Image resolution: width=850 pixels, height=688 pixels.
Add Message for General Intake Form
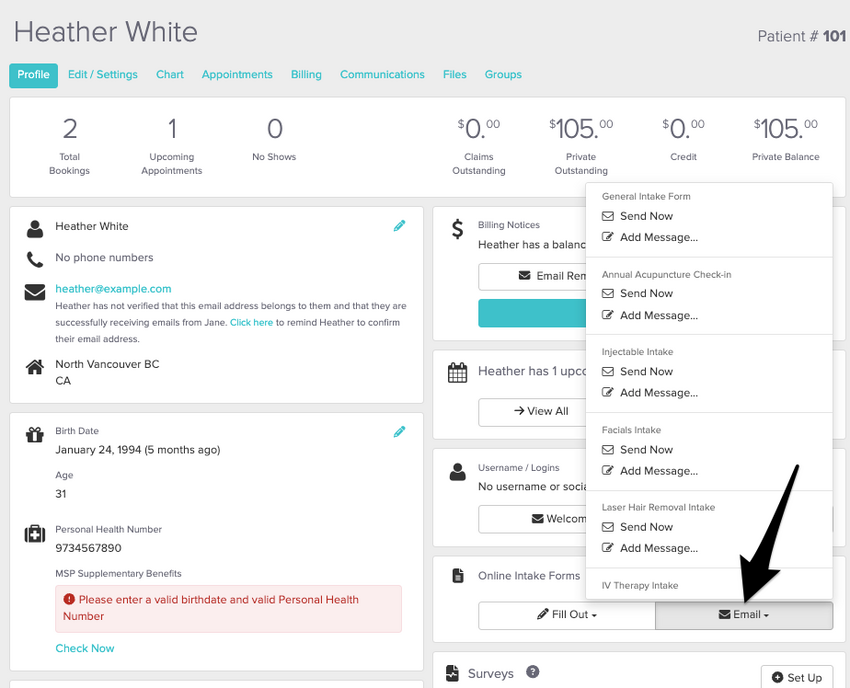pyautogui.click(x=650, y=237)
